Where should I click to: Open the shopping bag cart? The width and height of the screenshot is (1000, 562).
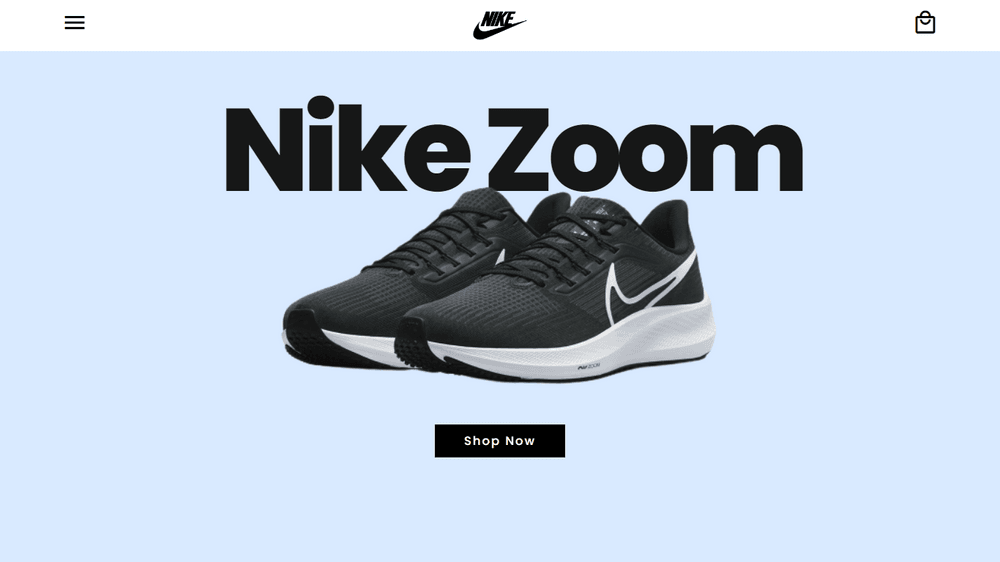point(925,22)
